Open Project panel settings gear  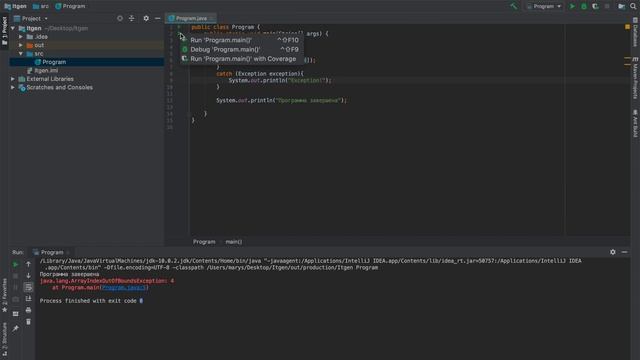click(146, 18)
